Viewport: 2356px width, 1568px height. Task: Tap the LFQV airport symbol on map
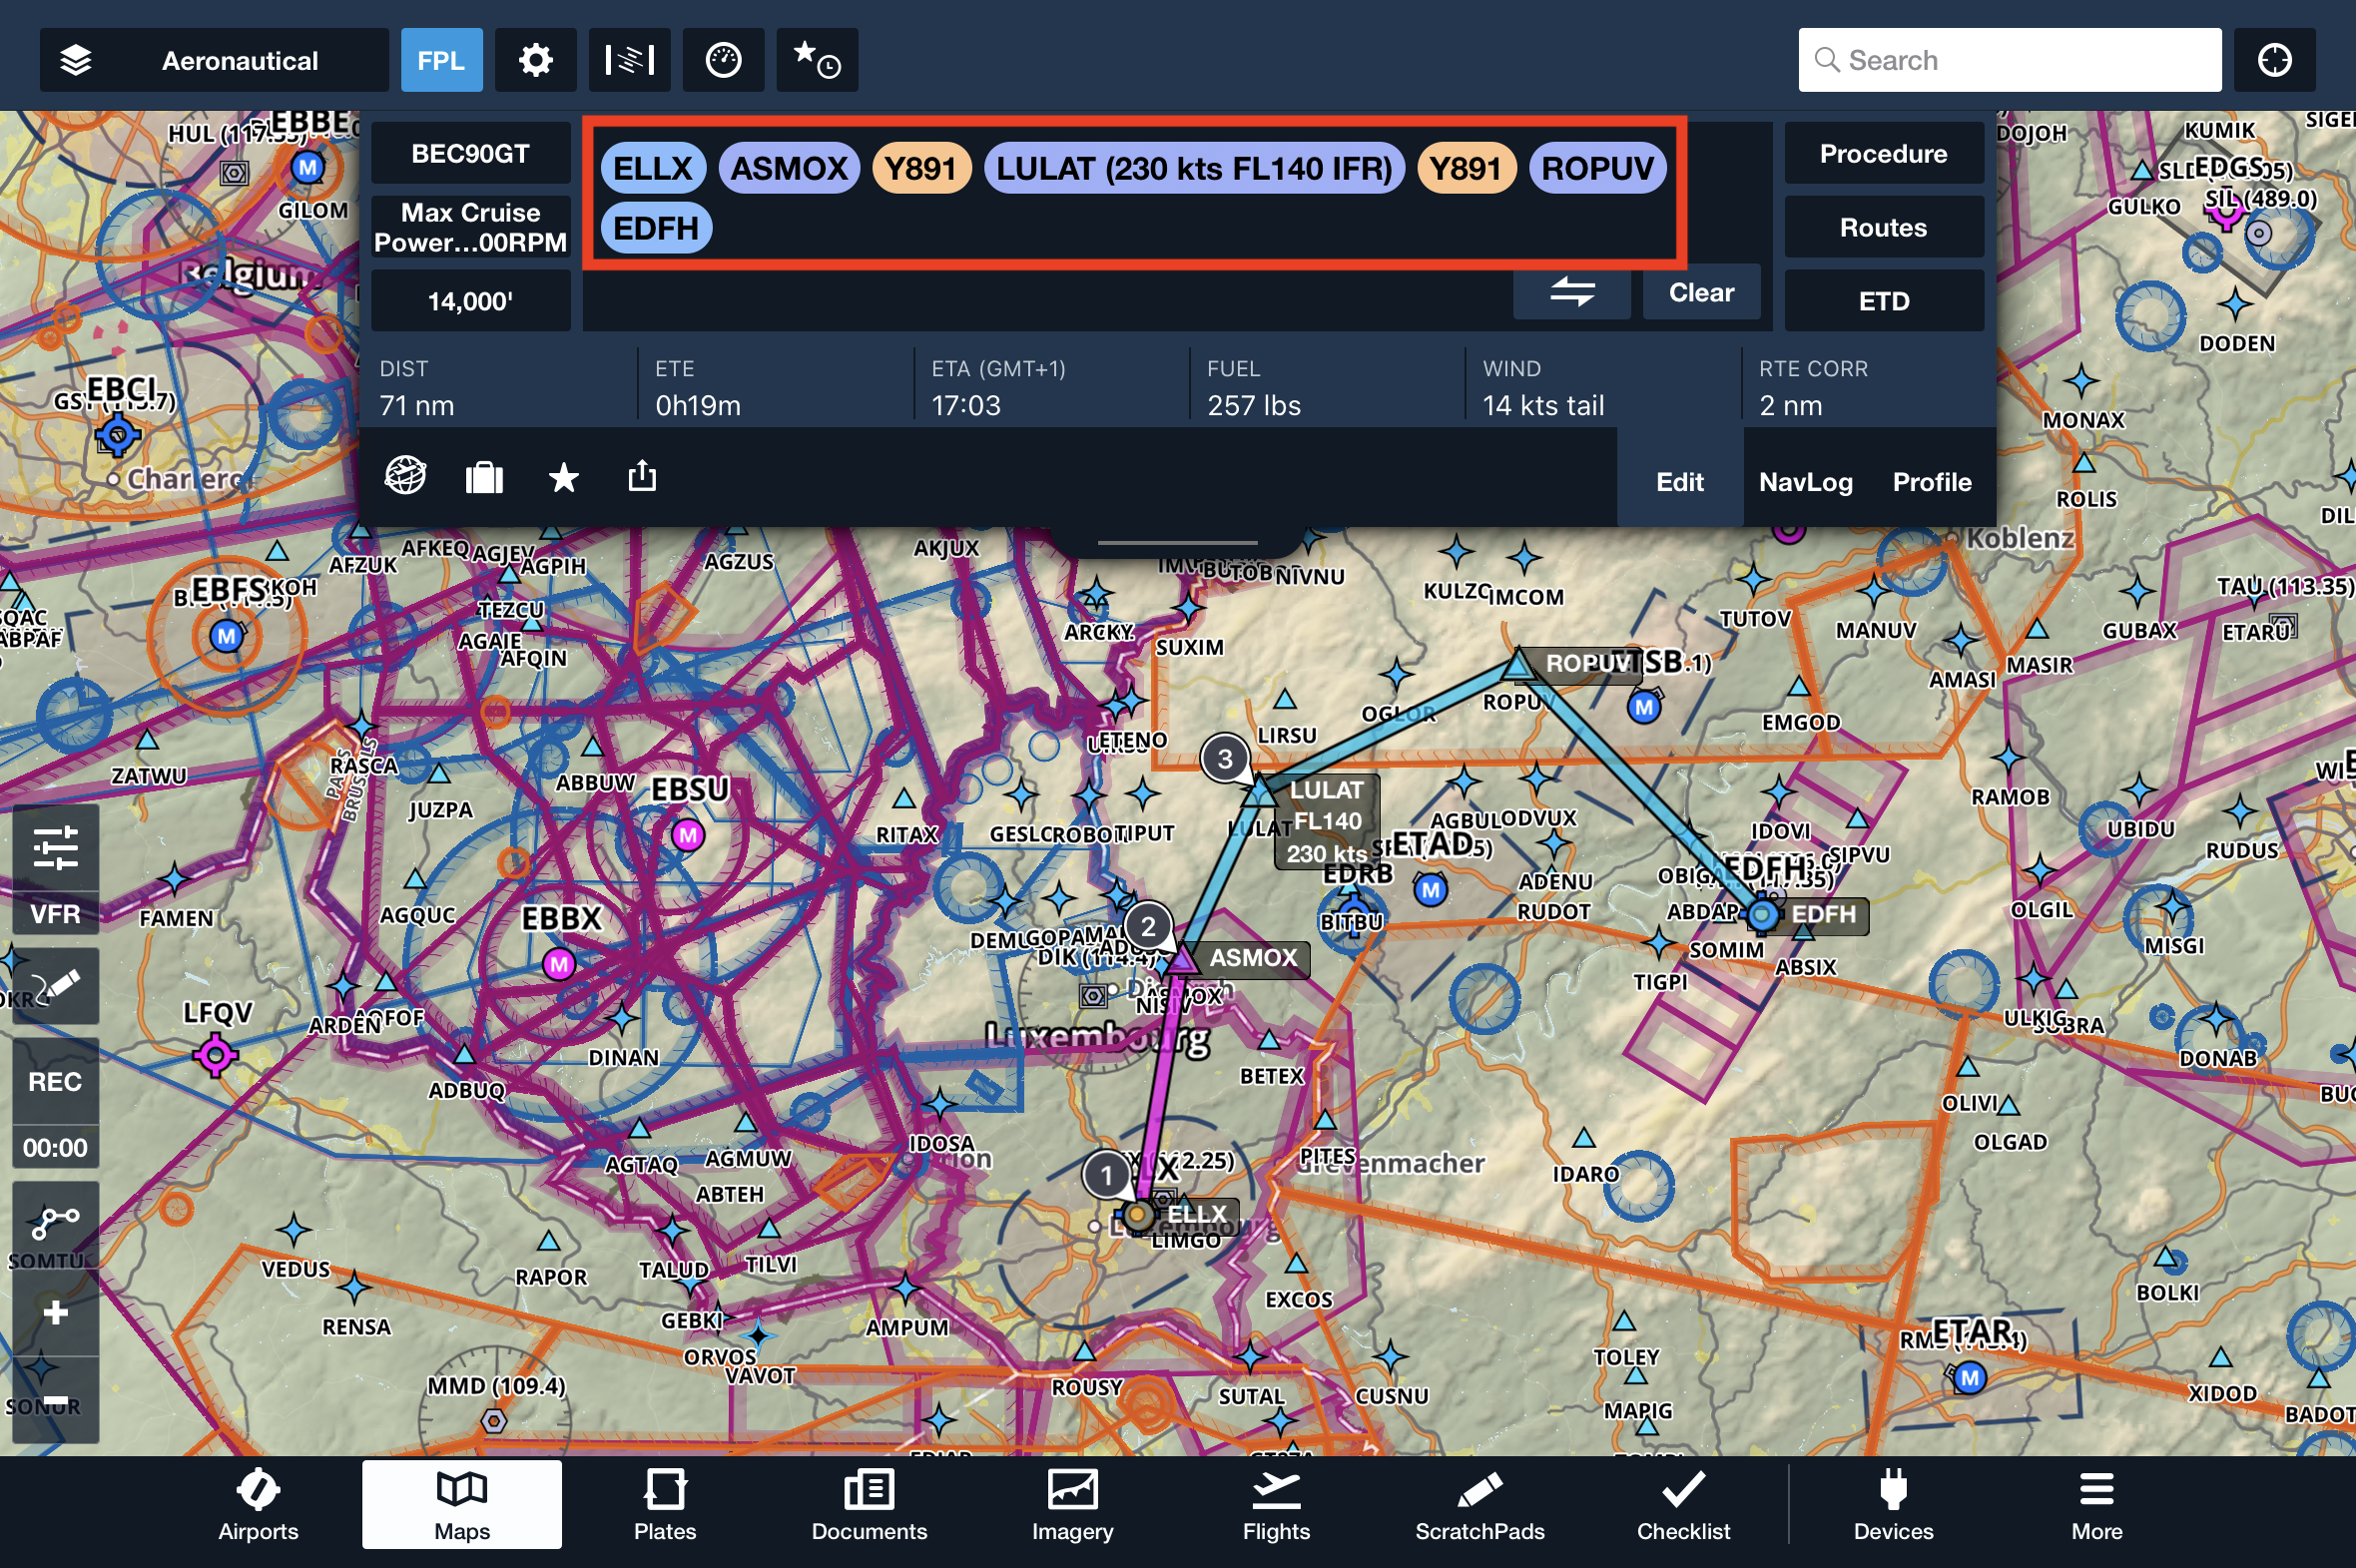point(215,1054)
